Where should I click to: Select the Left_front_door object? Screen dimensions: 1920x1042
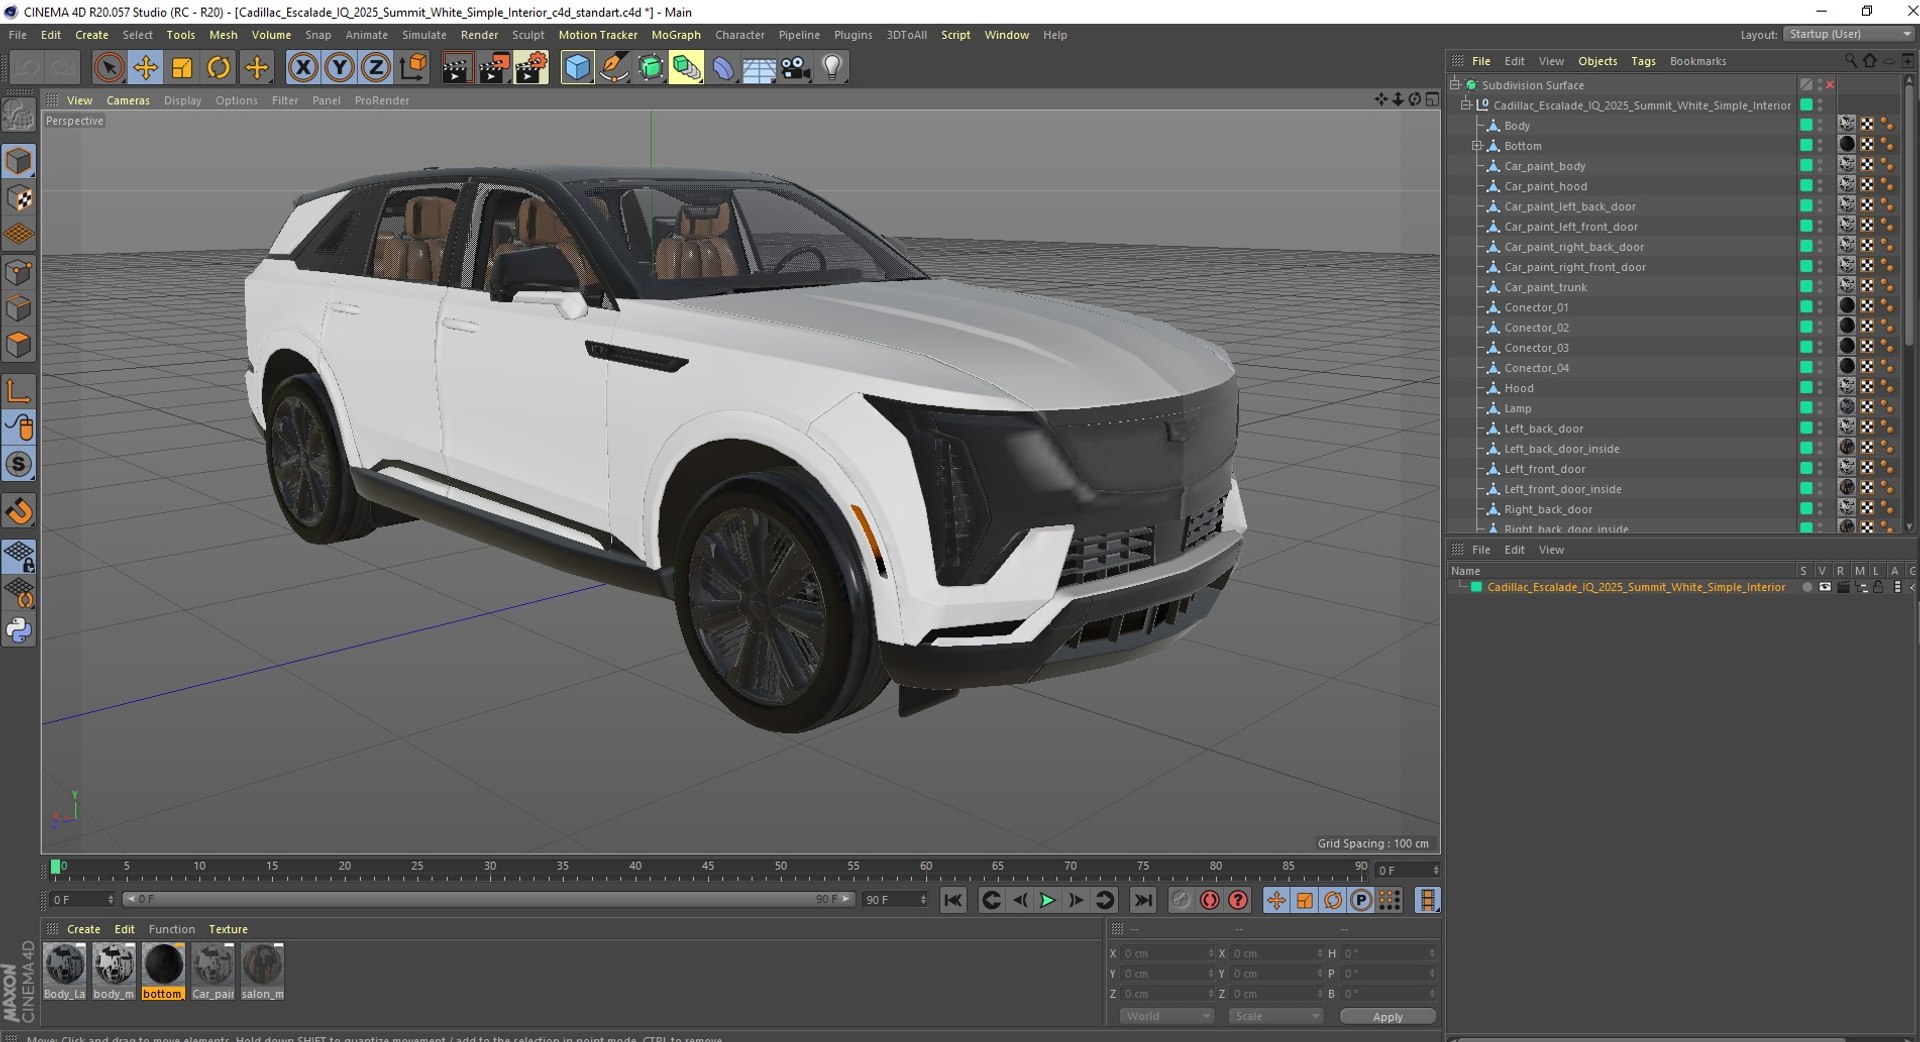[x=1544, y=469]
